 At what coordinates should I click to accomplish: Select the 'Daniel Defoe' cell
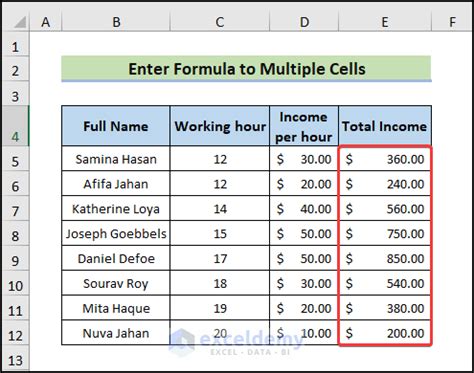116,258
